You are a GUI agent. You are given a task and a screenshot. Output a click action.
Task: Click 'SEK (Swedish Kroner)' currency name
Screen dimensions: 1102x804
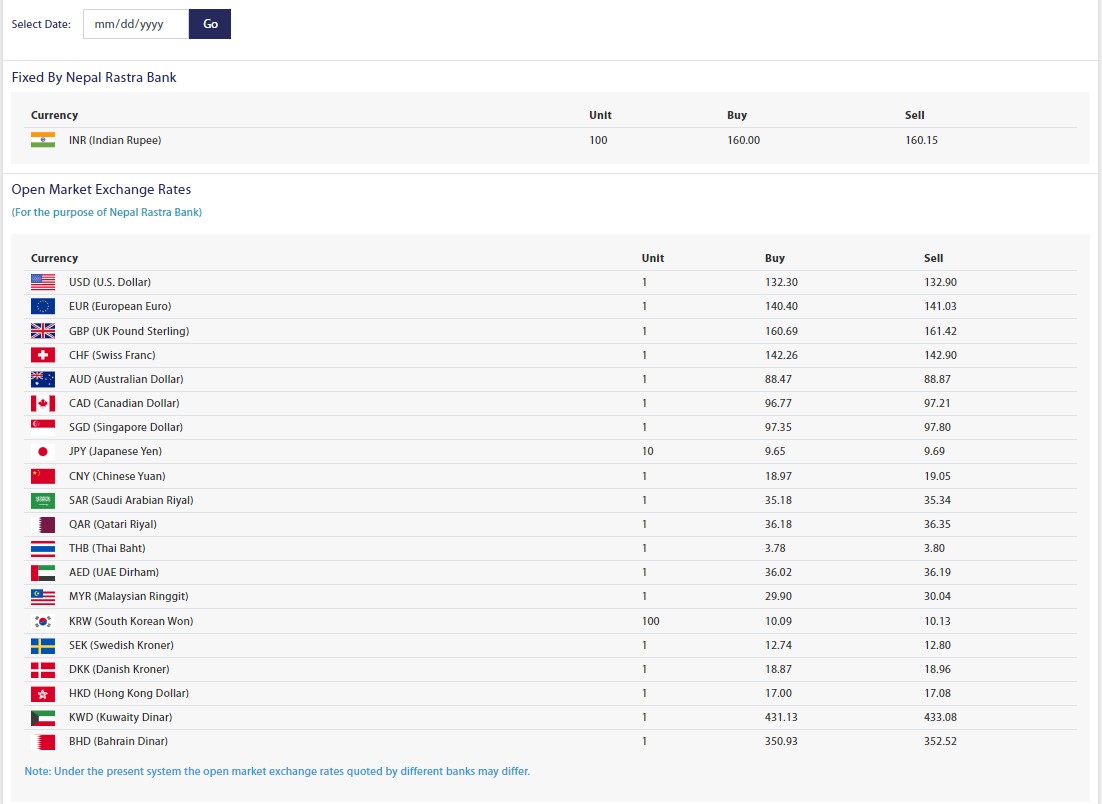(x=122, y=644)
